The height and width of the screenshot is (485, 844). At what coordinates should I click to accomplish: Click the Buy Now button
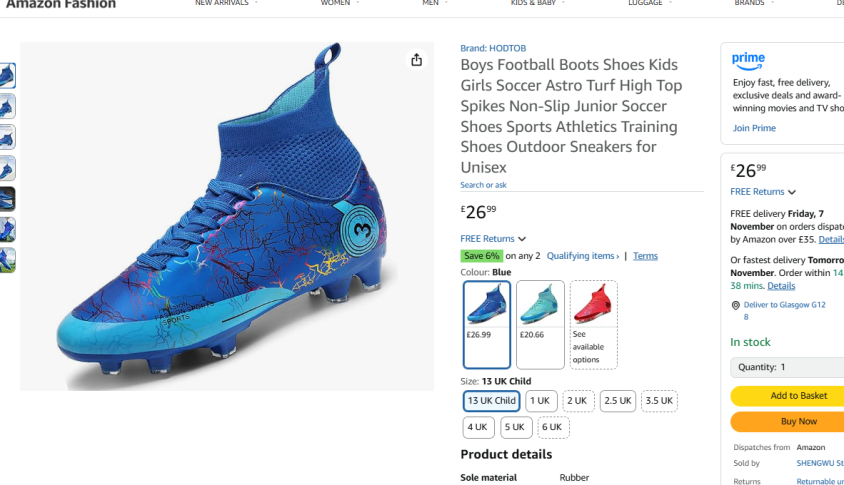tap(797, 422)
